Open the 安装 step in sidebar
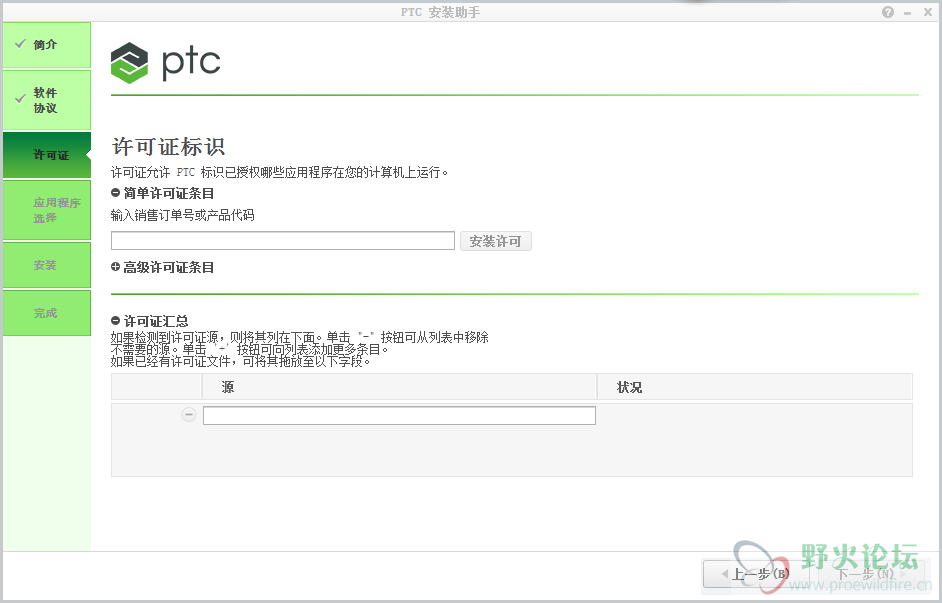 tap(47, 265)
